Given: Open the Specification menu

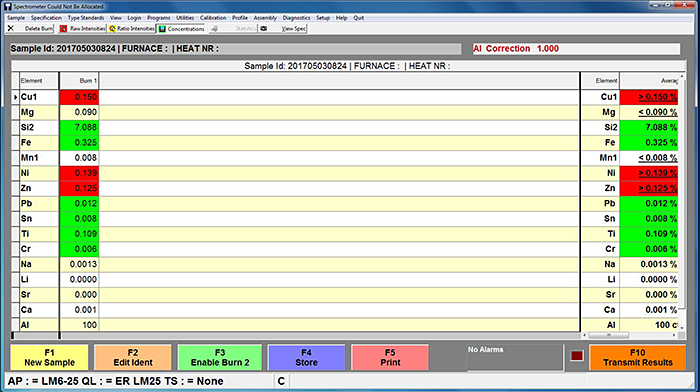Looking at the screenshot, I should (46, 18).
